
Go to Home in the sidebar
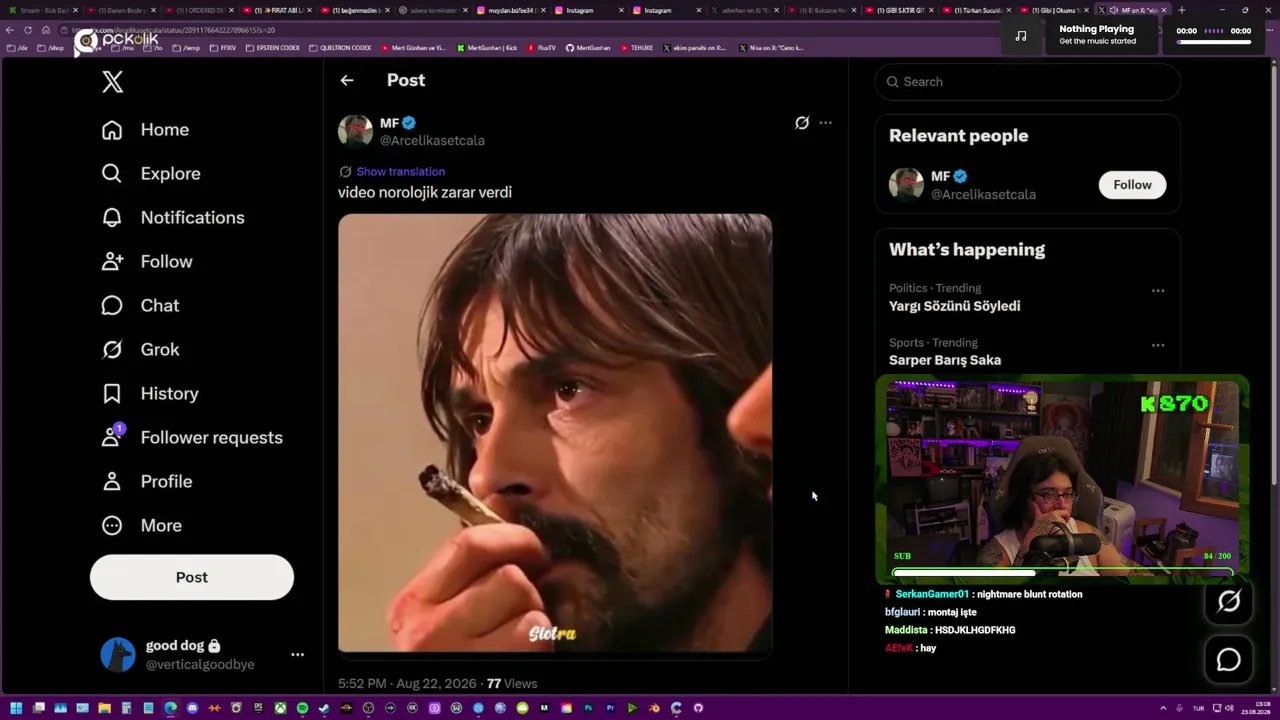[x=145, y=130]
